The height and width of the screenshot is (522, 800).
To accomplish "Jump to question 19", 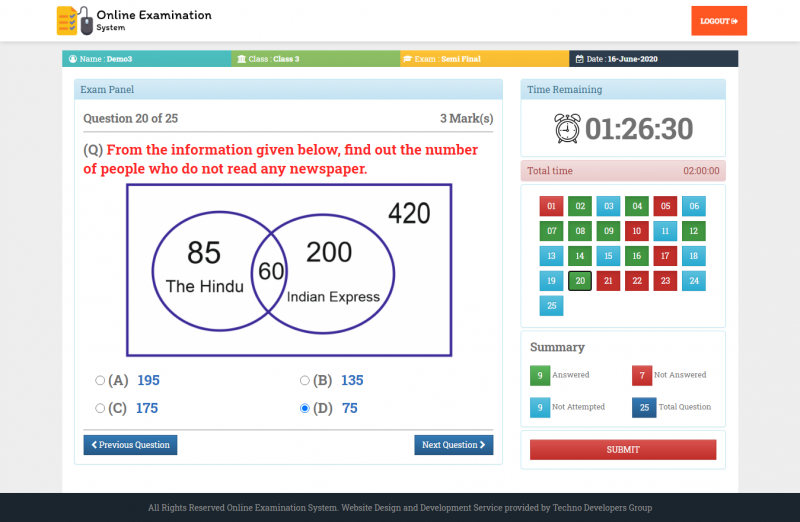I will coord(552,281).
